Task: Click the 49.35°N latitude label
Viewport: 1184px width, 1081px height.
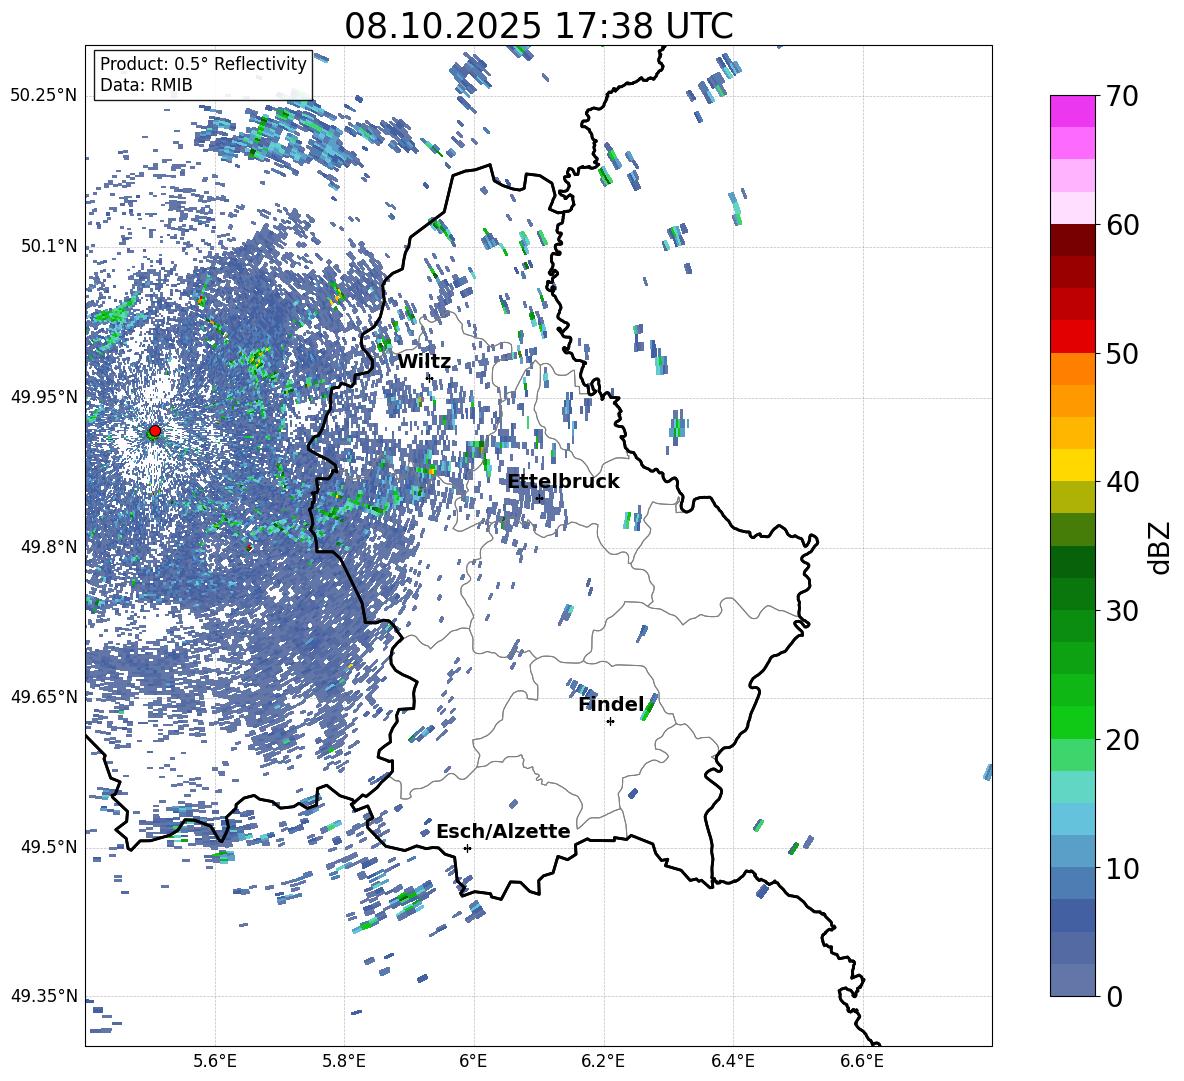Action: [x=45, y=996]
